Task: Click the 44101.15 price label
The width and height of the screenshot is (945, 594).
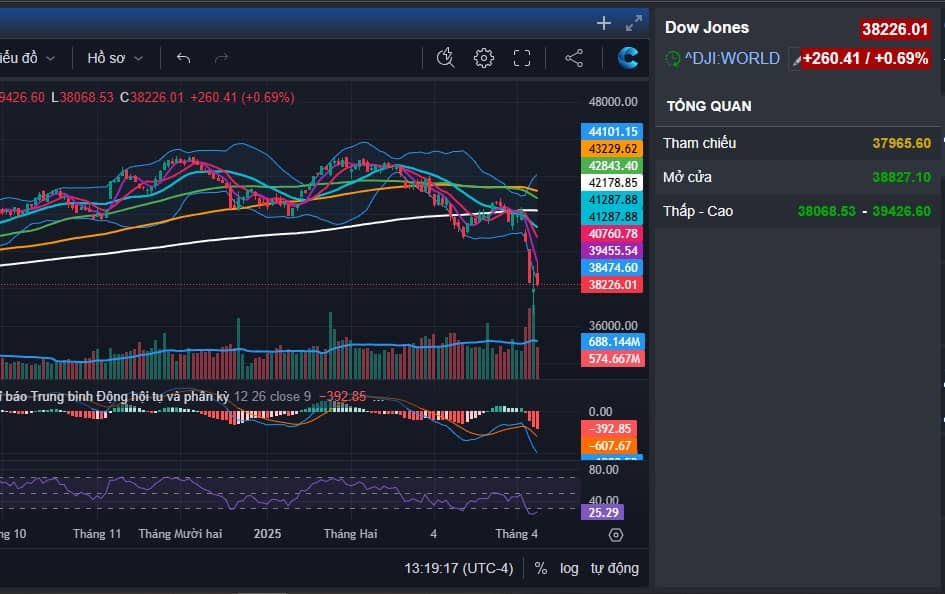Action: tap(612, 131)
